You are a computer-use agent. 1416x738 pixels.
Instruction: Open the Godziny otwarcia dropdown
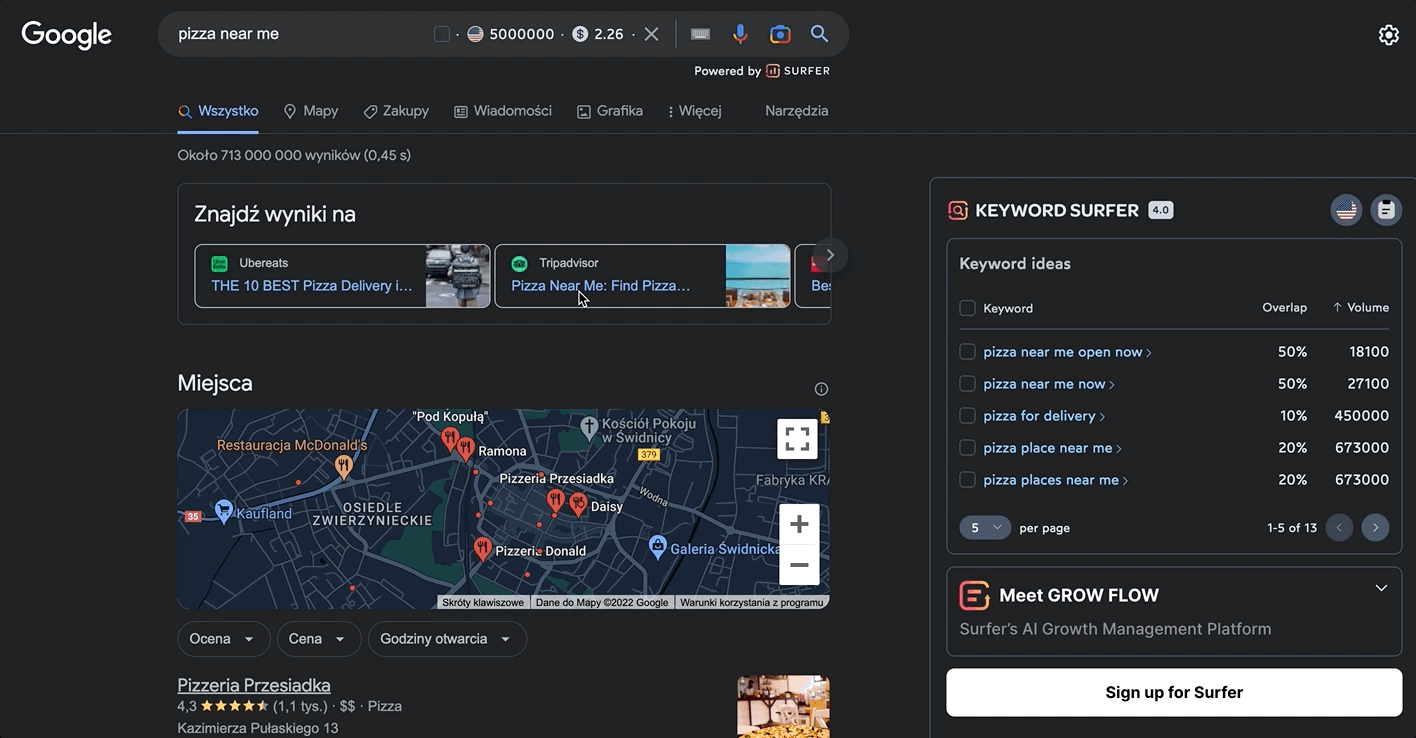click(x=447, y=639)
